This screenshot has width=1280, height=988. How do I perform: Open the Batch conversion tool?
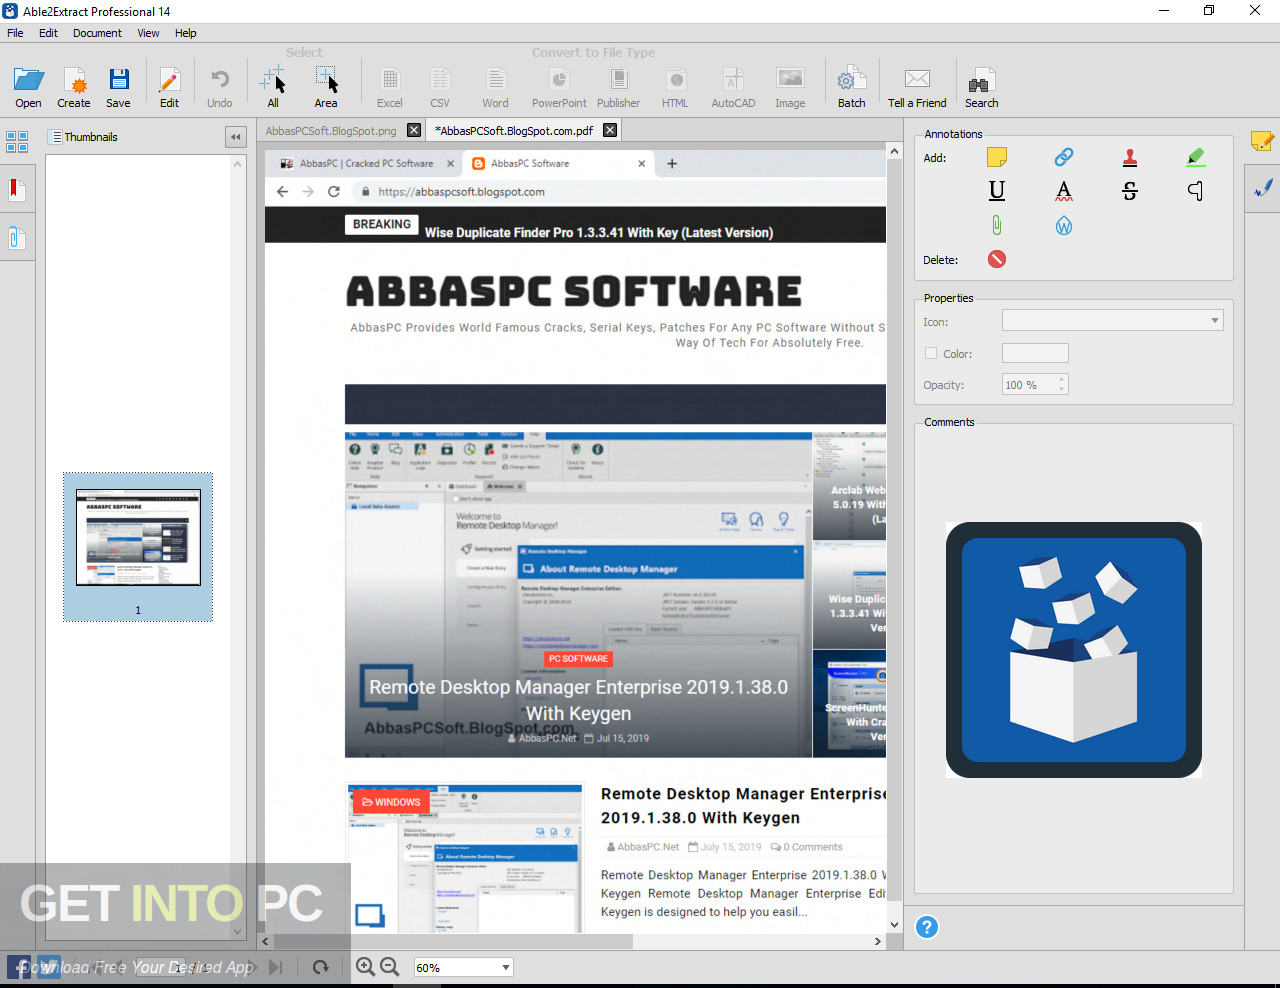(x=851, y=80)
